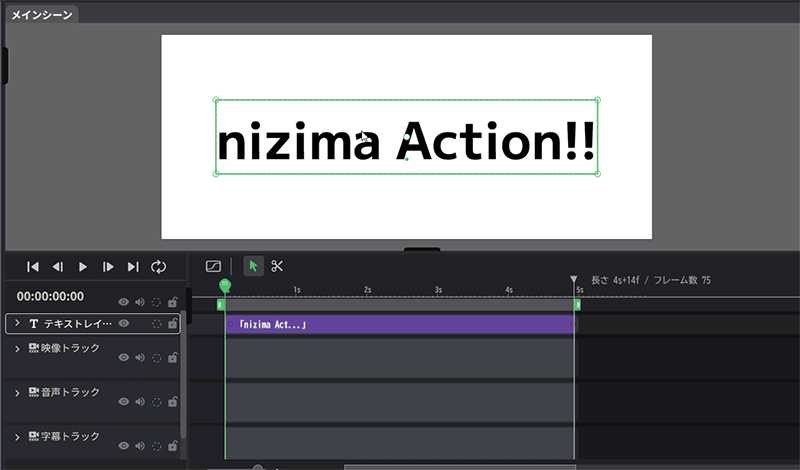This screenshot has width=800, height=470.
Task: Click the top-left bounding box handle
Action: (216, 100)
